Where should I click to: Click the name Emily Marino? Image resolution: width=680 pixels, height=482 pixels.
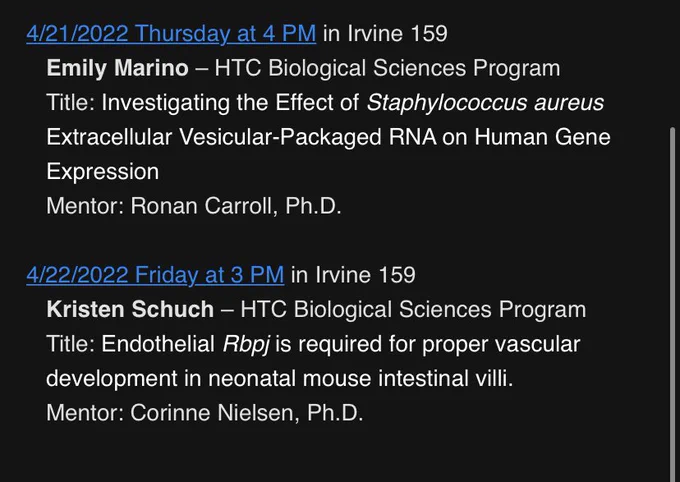click(118, 68)
